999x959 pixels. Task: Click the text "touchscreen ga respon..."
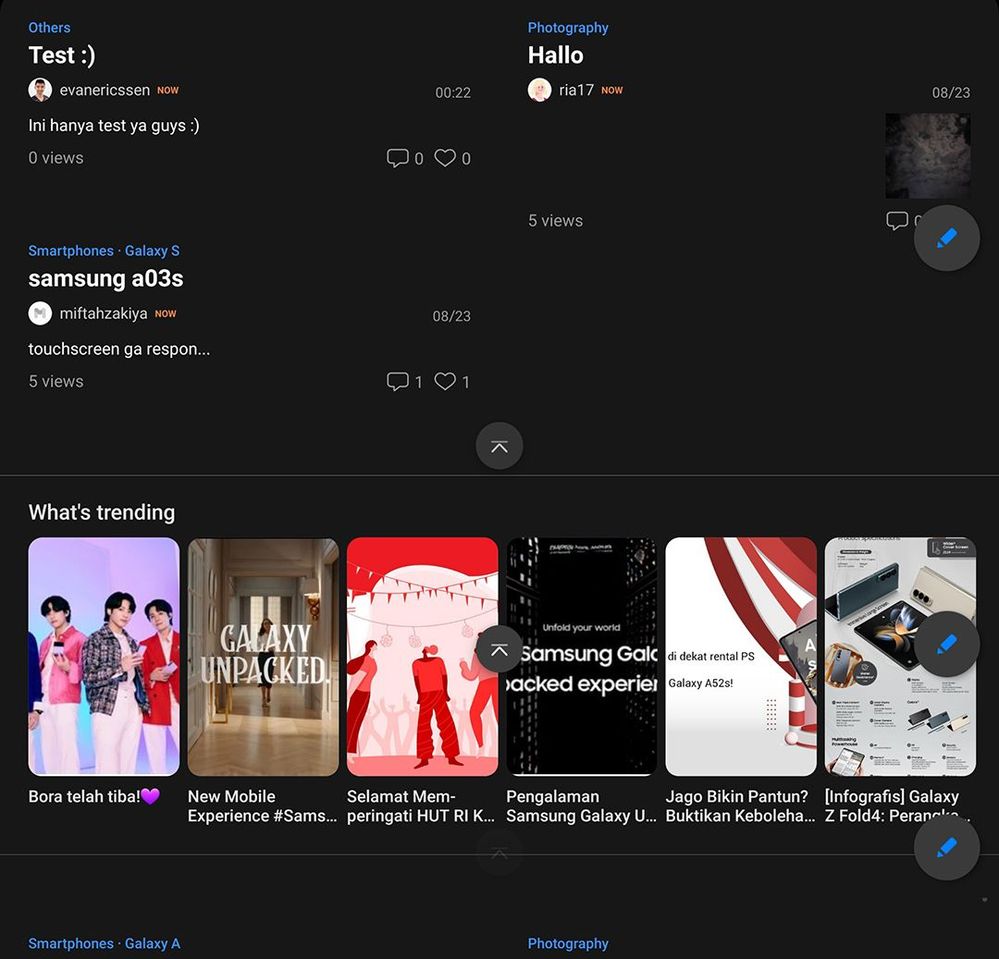[119, 349]
